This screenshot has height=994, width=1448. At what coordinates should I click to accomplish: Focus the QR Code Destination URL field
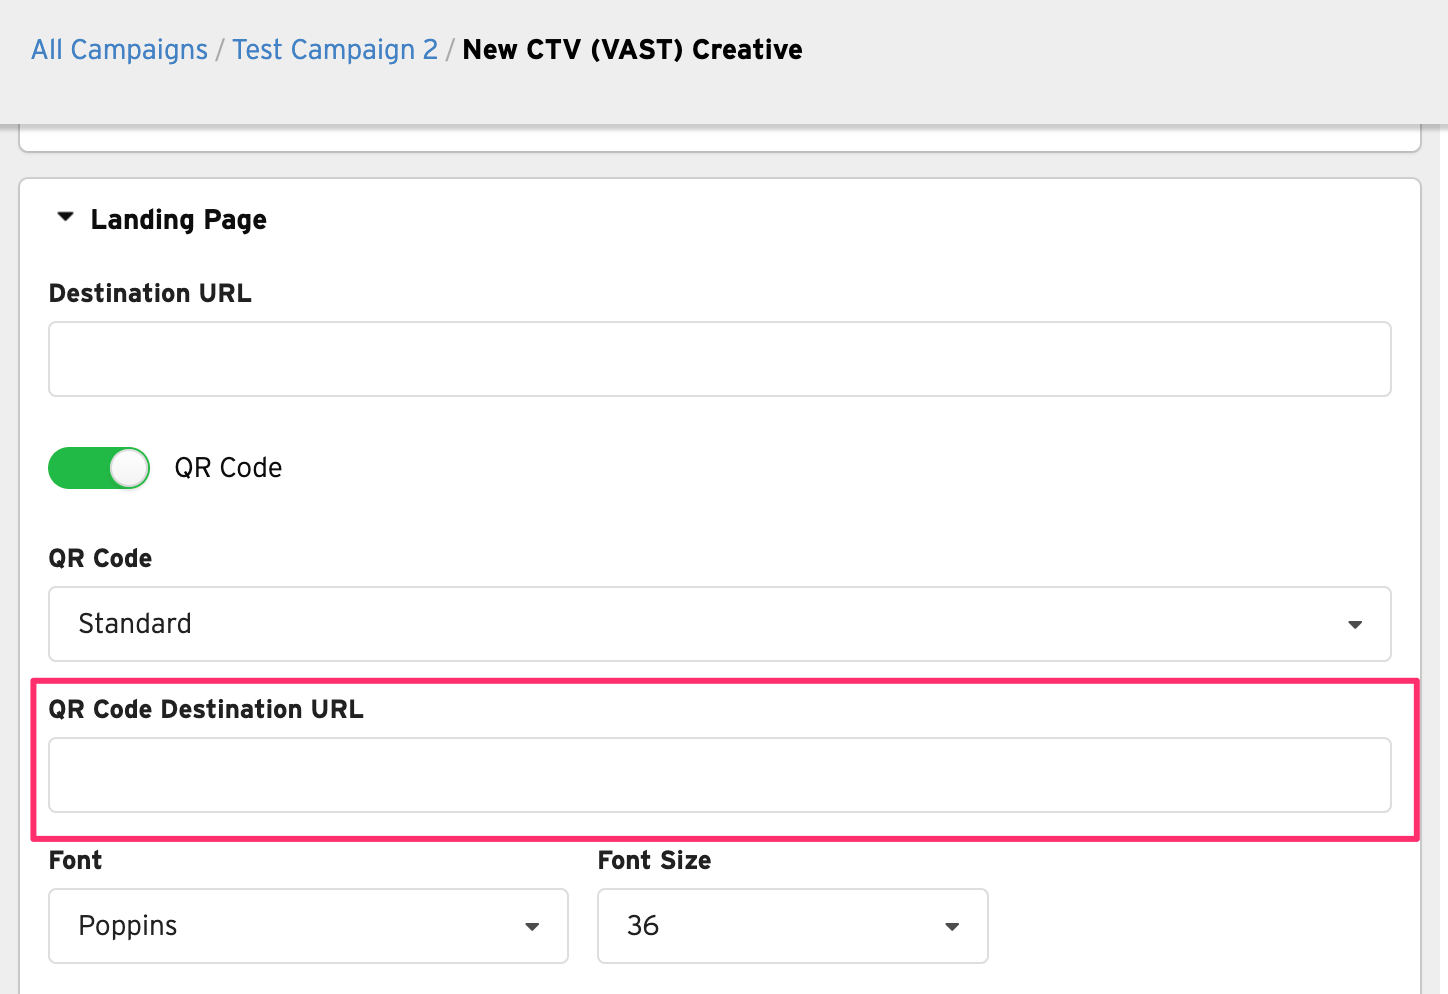pyautogui.click(x=719, y=775)
